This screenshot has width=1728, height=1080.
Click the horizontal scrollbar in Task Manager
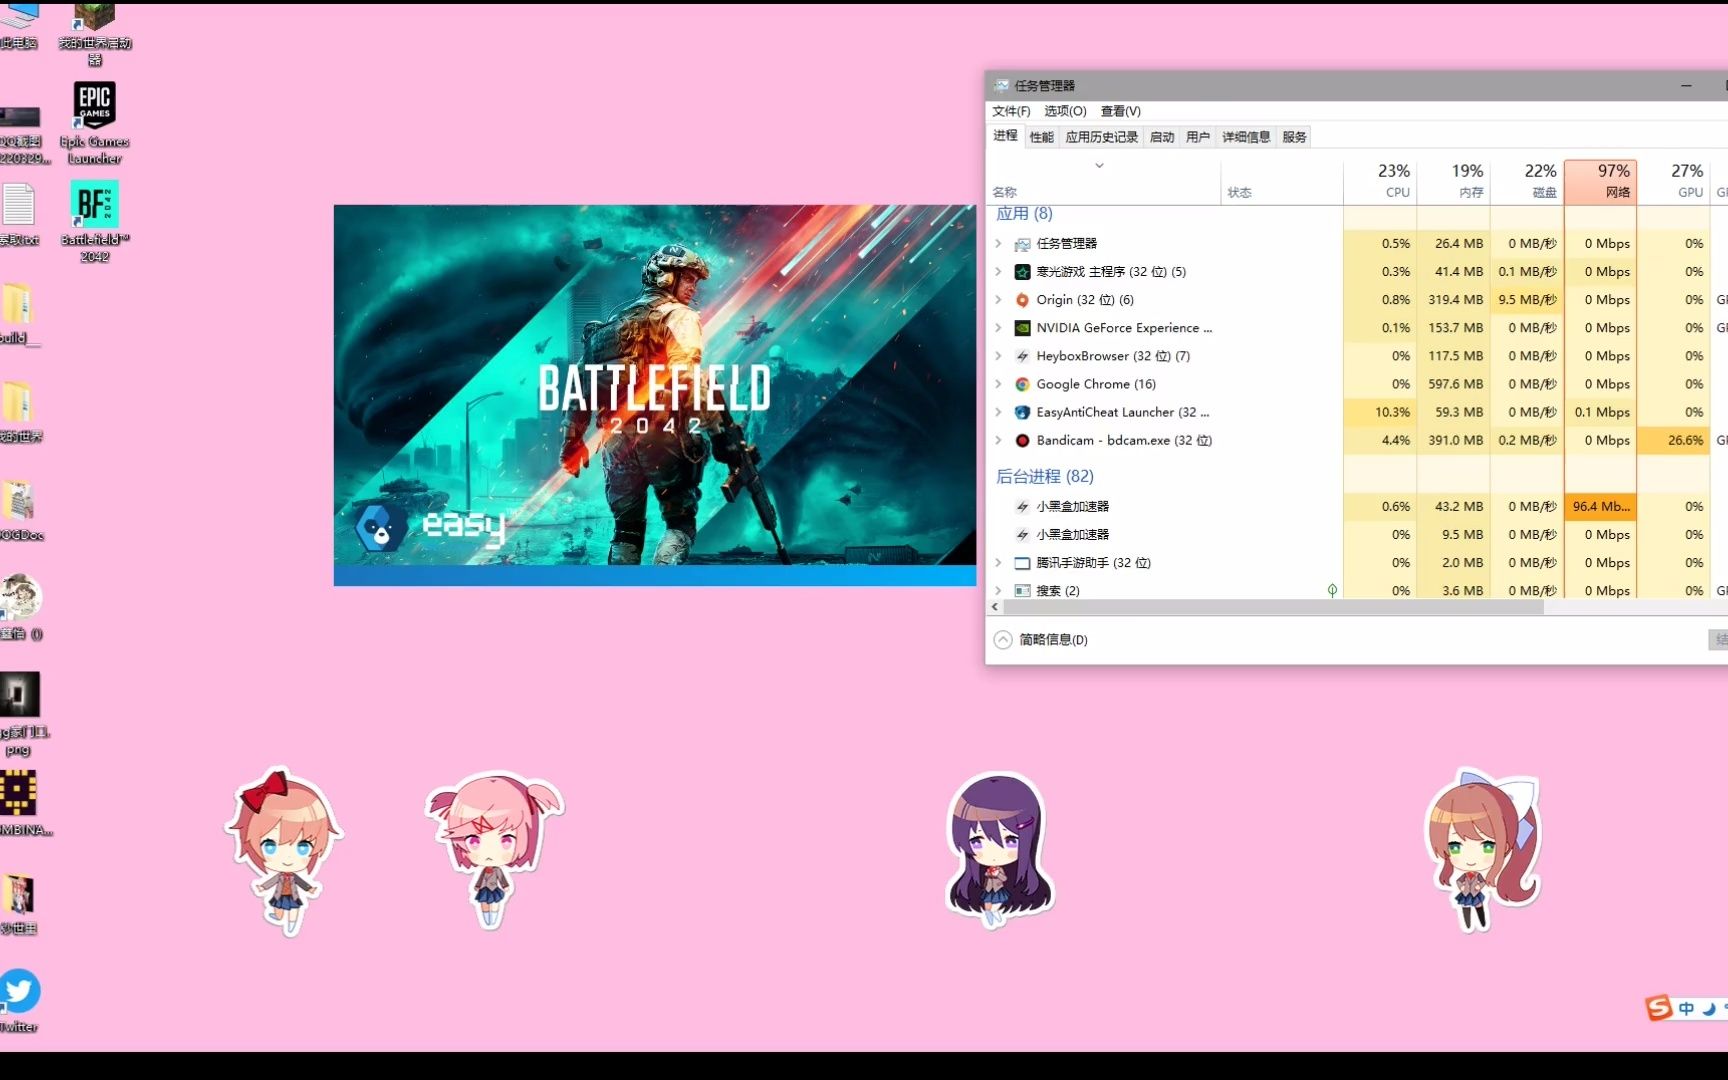click(x=1273, y=607)
